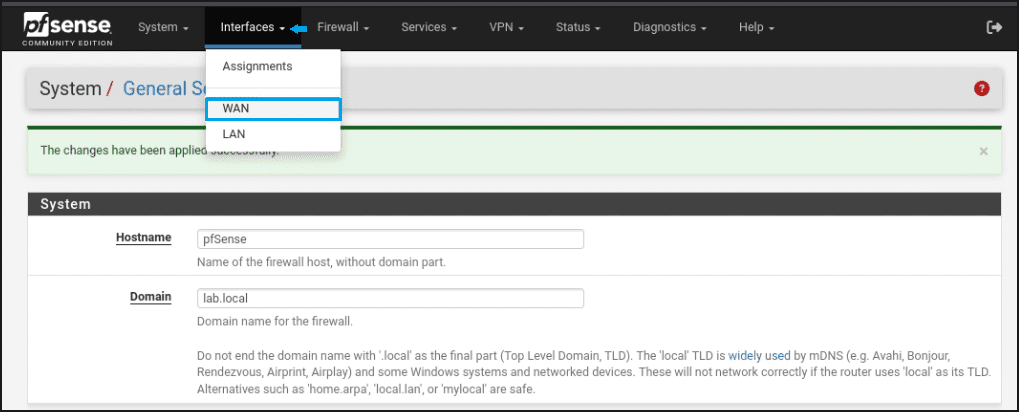Follow the 'widely used' link

759,355
